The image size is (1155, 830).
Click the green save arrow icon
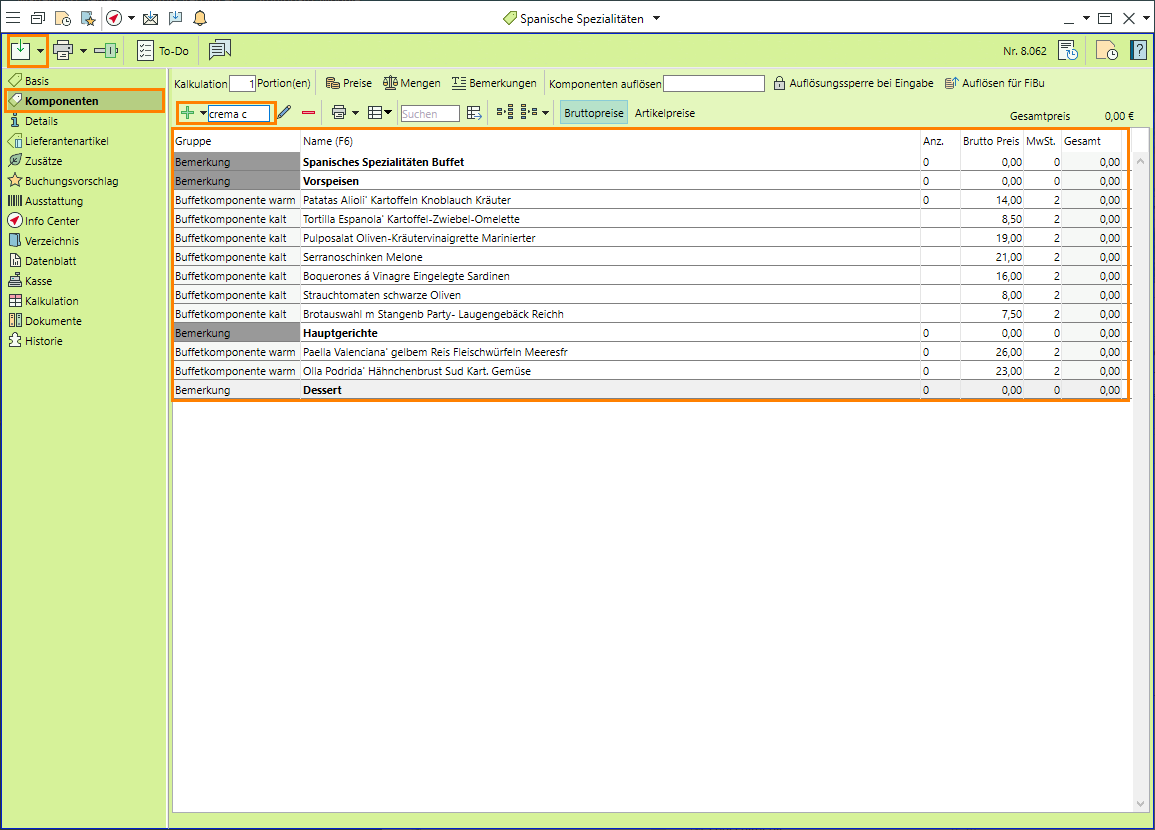point(21,50)
